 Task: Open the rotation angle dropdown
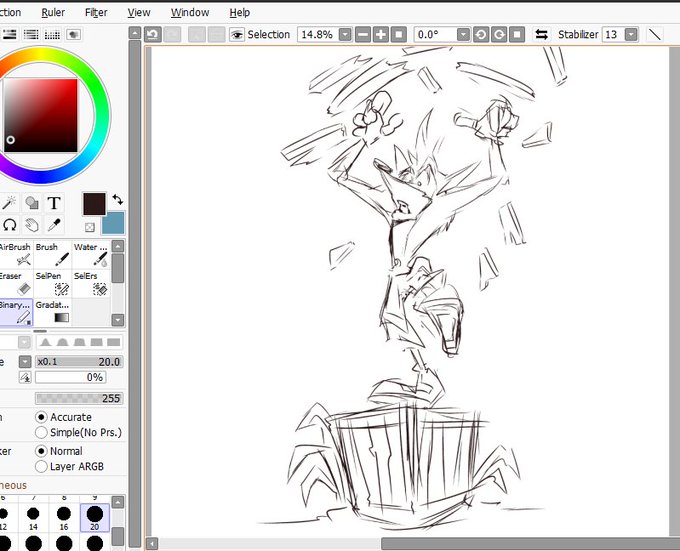[464, 35]
